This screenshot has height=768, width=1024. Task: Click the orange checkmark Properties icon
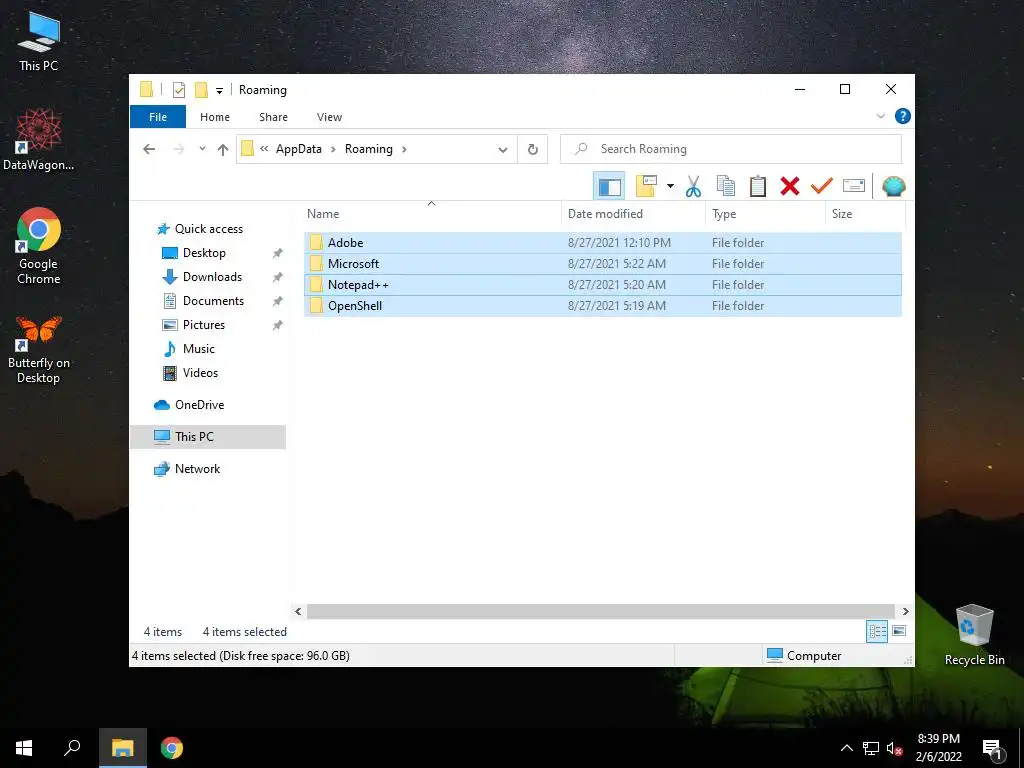[x=822, y=187]
